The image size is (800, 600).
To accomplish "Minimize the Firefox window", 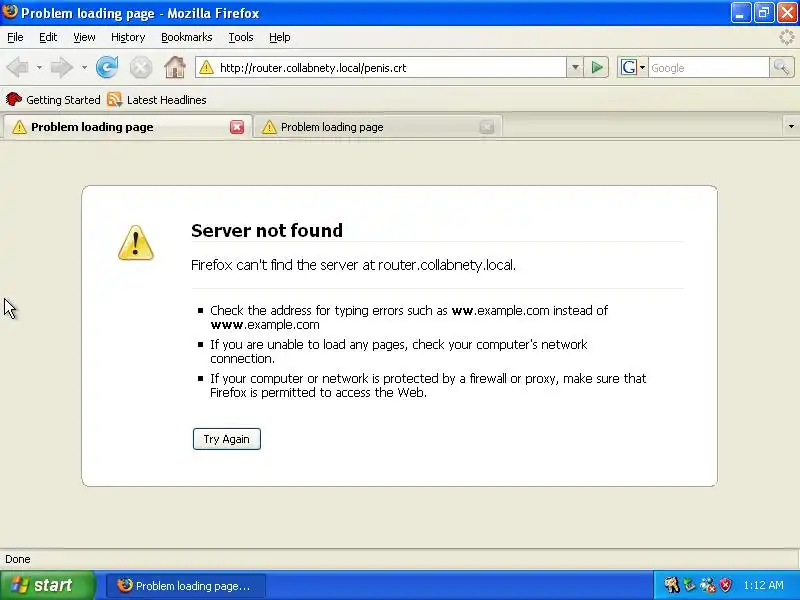I will [x=740, y=13].
